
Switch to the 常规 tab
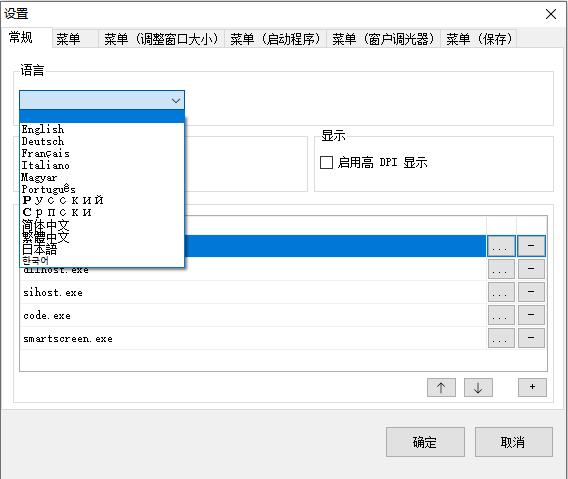(x=27, y=37)
